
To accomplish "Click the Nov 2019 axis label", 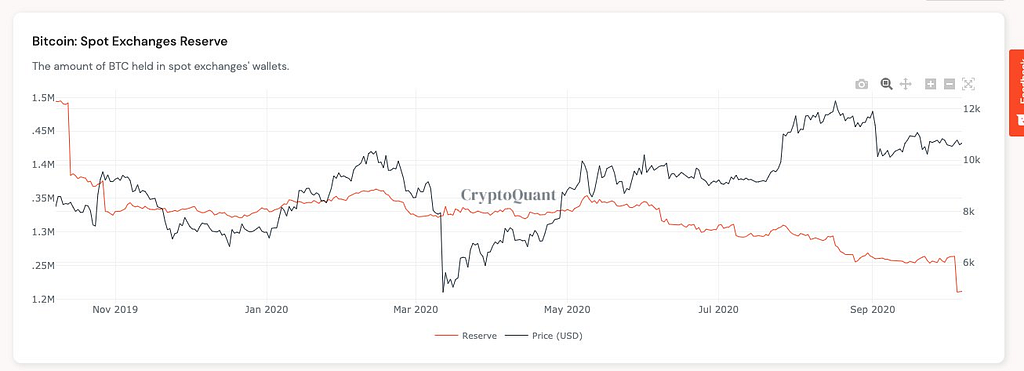I will [x=115, y=309].
